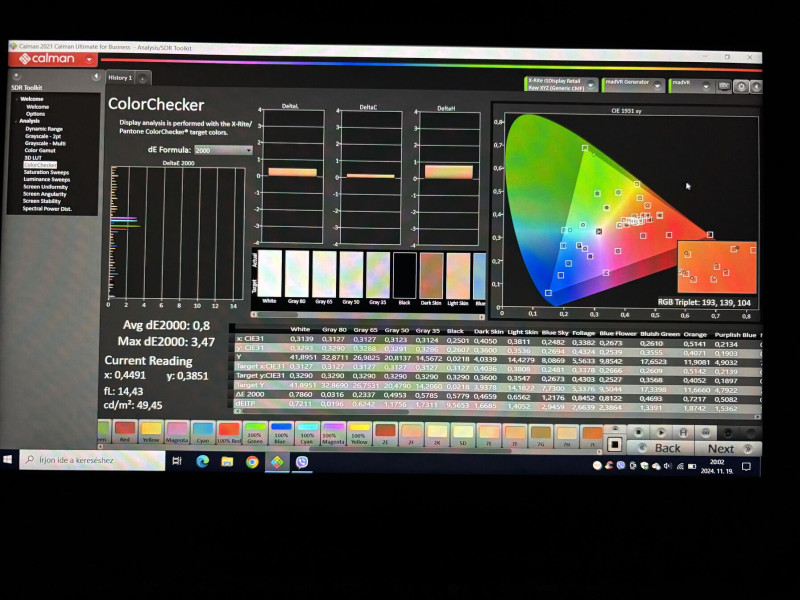Select the ColorChecker page in sidebar
Viewport: 800px width, 600px height.
pos(40,165)
